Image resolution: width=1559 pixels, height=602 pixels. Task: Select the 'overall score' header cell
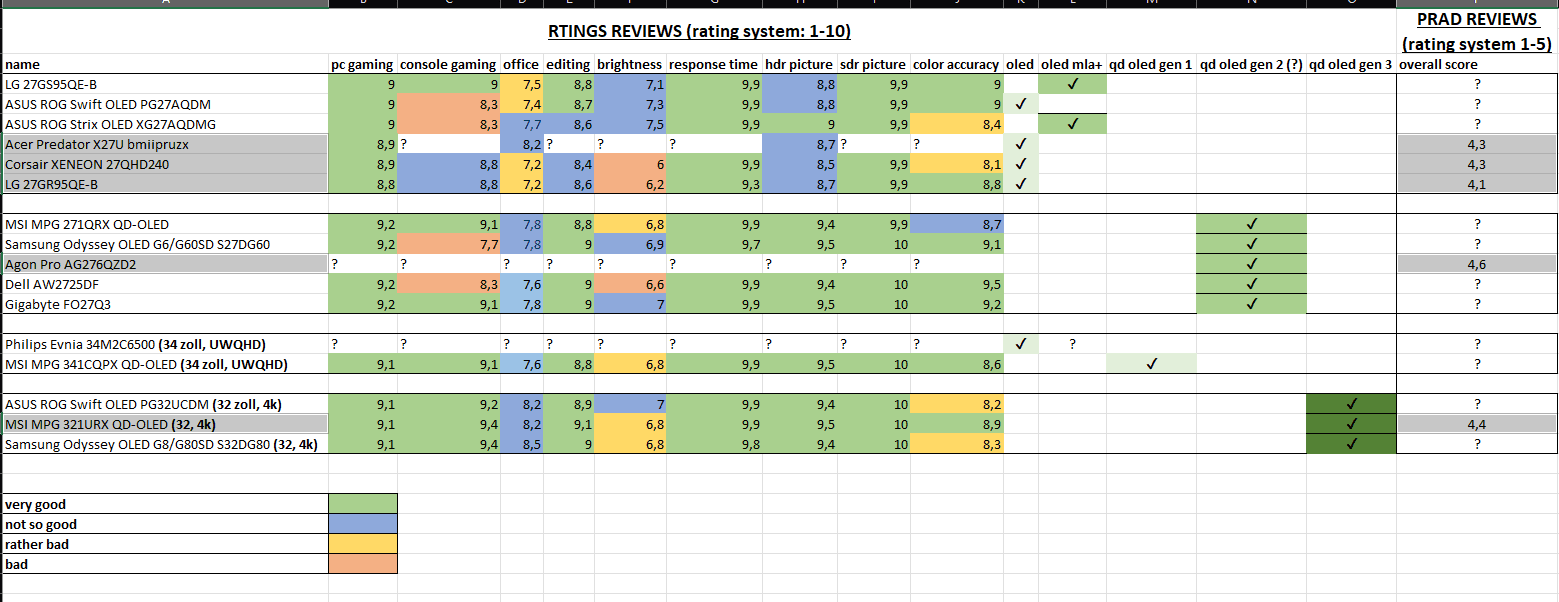(x=1477, y=64)
